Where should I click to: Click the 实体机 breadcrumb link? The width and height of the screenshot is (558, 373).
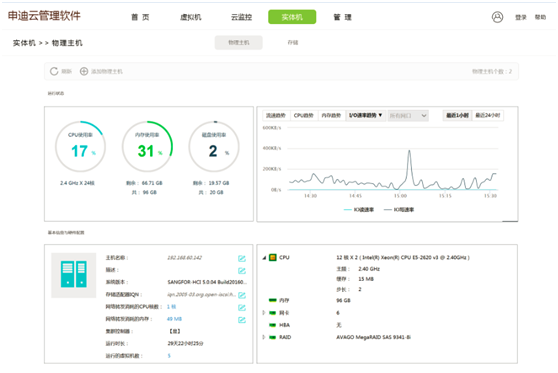pyautogui.click(x=24, y=43)
